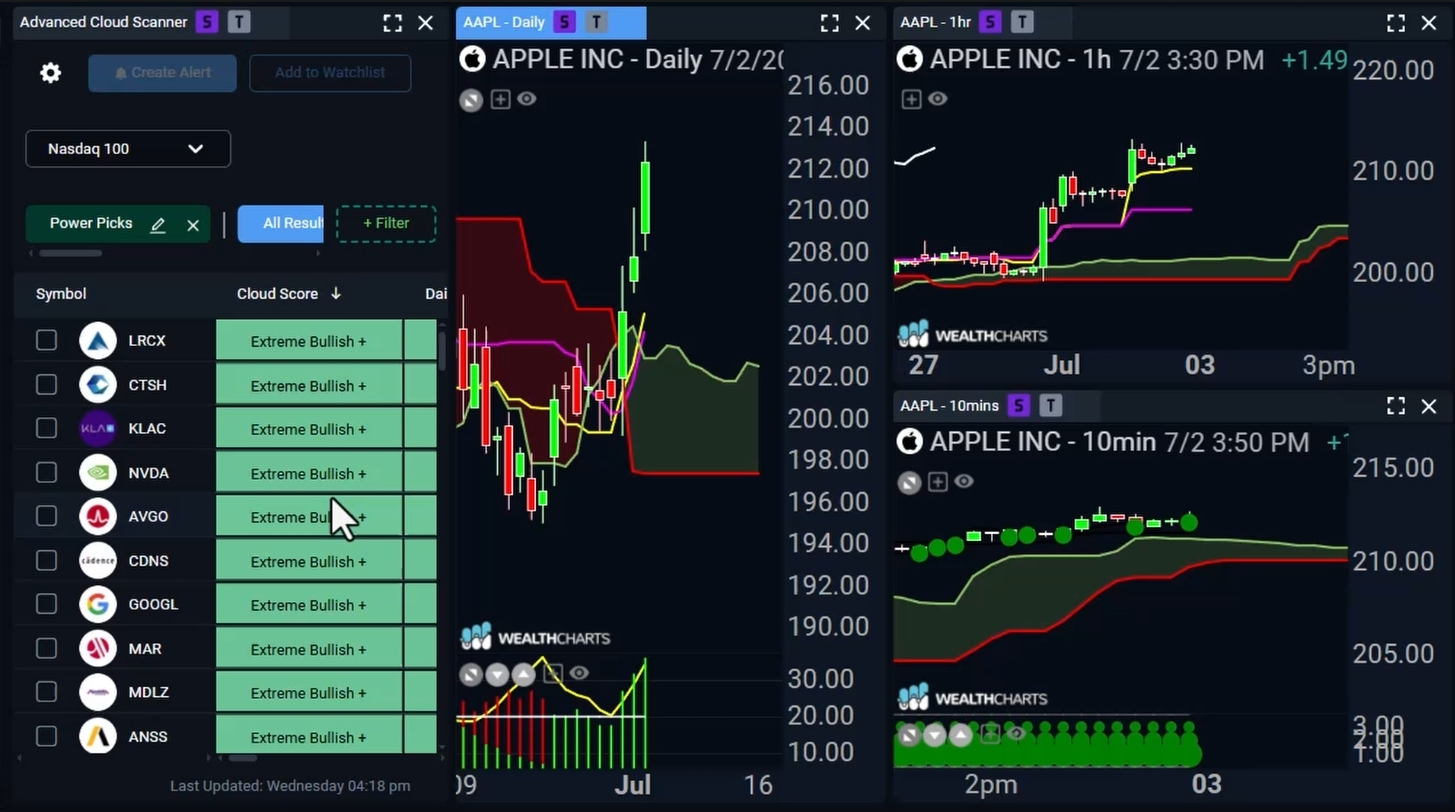
Task: Click the + Filter button
Action: [x=386, y=224]
